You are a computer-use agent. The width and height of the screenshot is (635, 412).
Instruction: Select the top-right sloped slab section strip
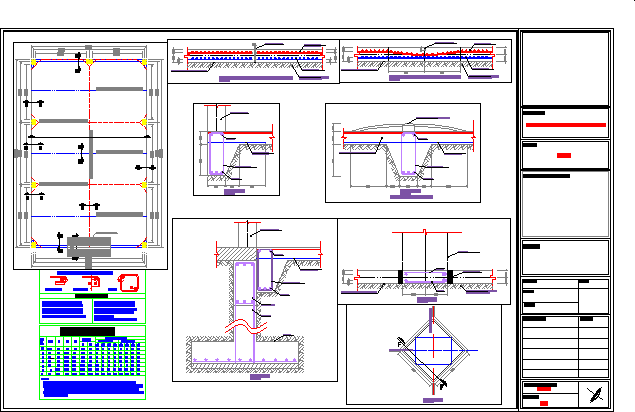[426, 59]
